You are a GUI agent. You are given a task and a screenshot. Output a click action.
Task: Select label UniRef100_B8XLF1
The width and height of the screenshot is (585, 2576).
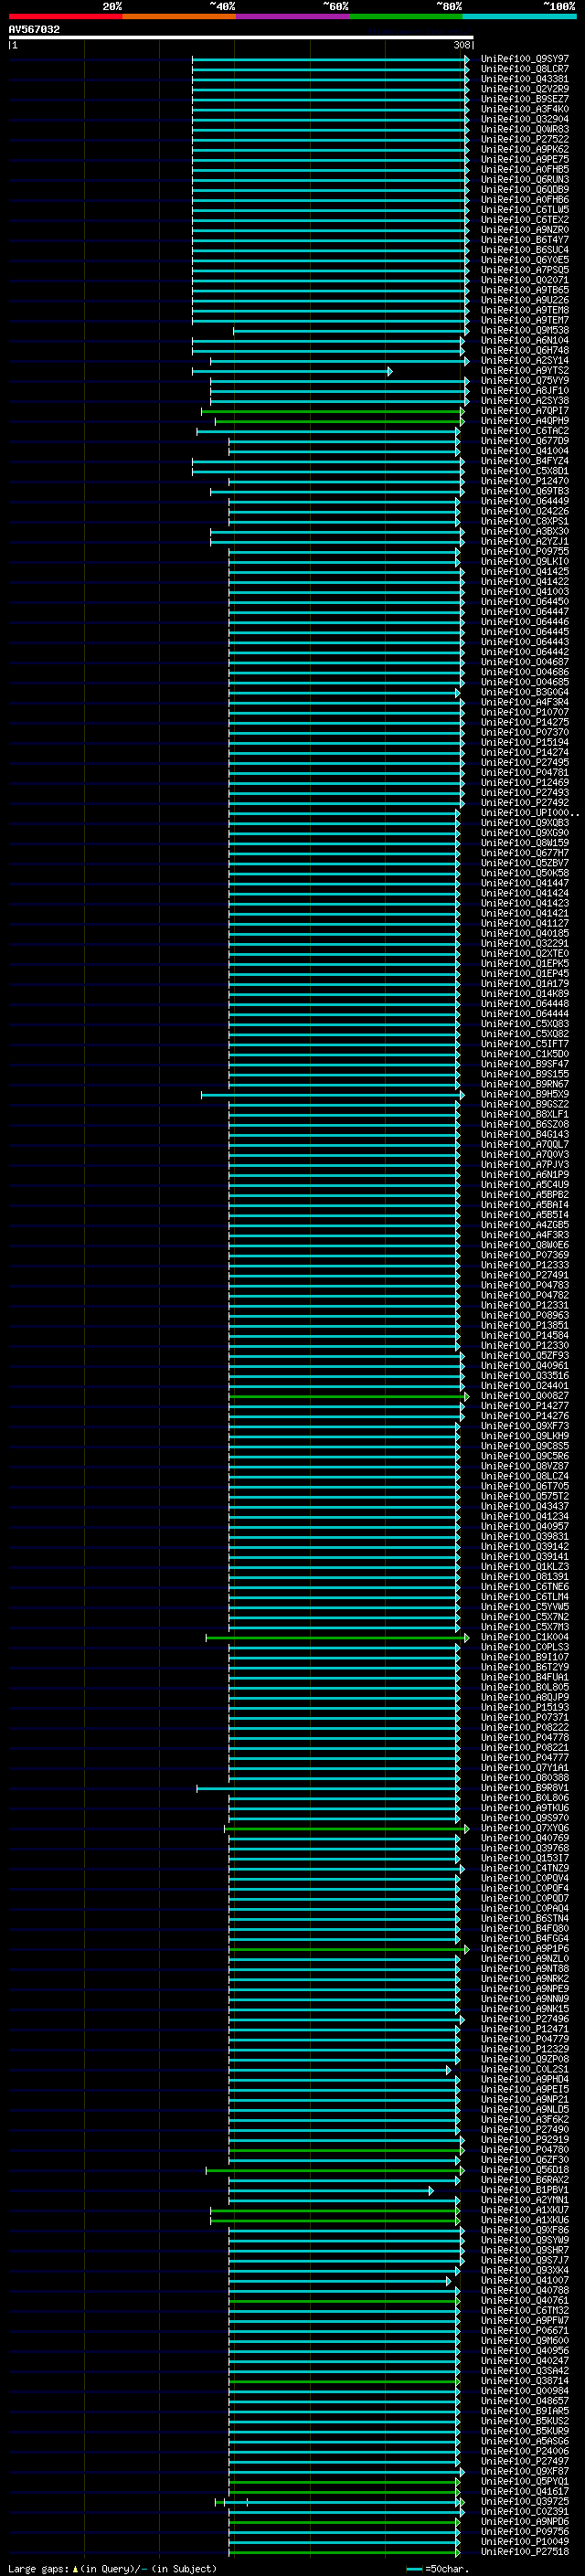click(525, 1114)
